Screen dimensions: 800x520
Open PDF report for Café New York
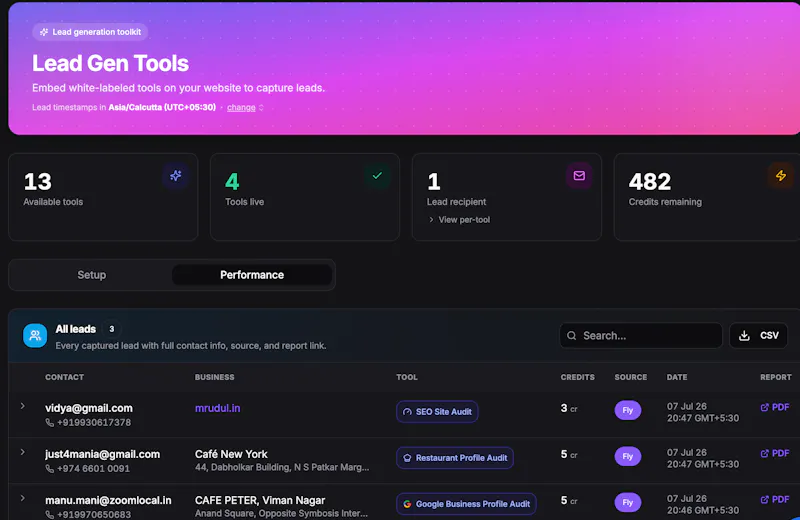[x=775, y=453]
